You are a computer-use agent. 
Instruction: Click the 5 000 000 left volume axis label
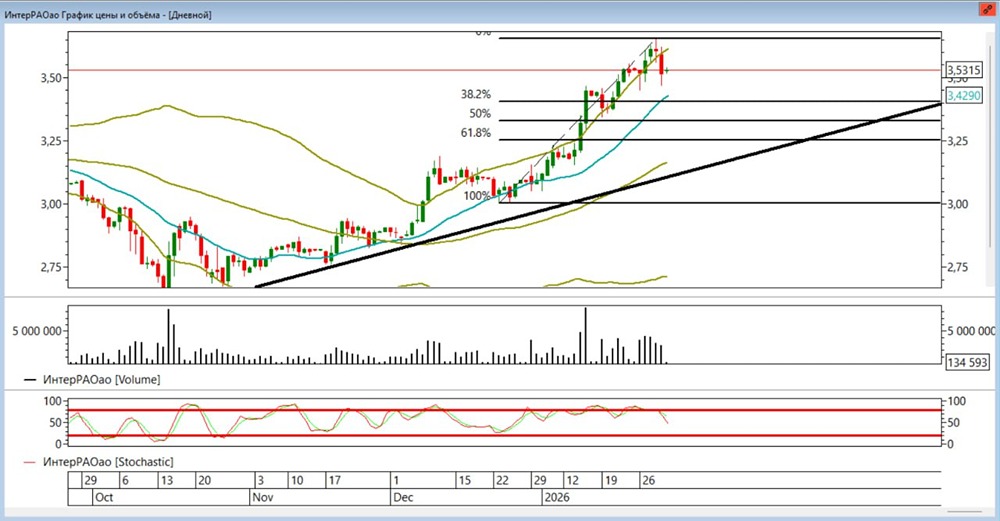(x=37, y=331)
